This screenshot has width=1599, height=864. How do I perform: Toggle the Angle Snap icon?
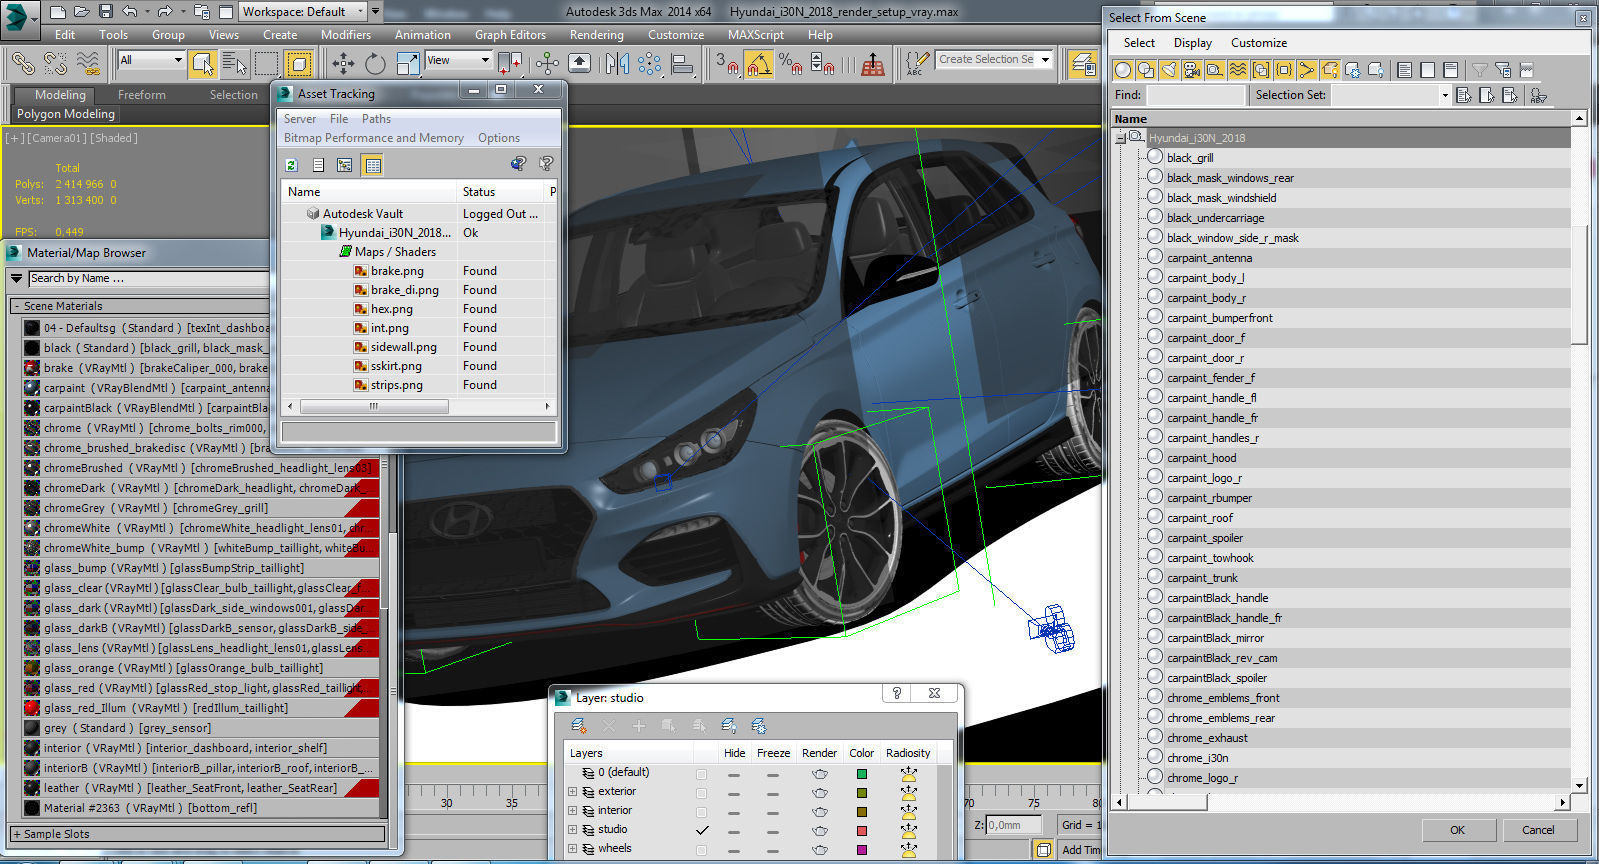tap(759, 64)
